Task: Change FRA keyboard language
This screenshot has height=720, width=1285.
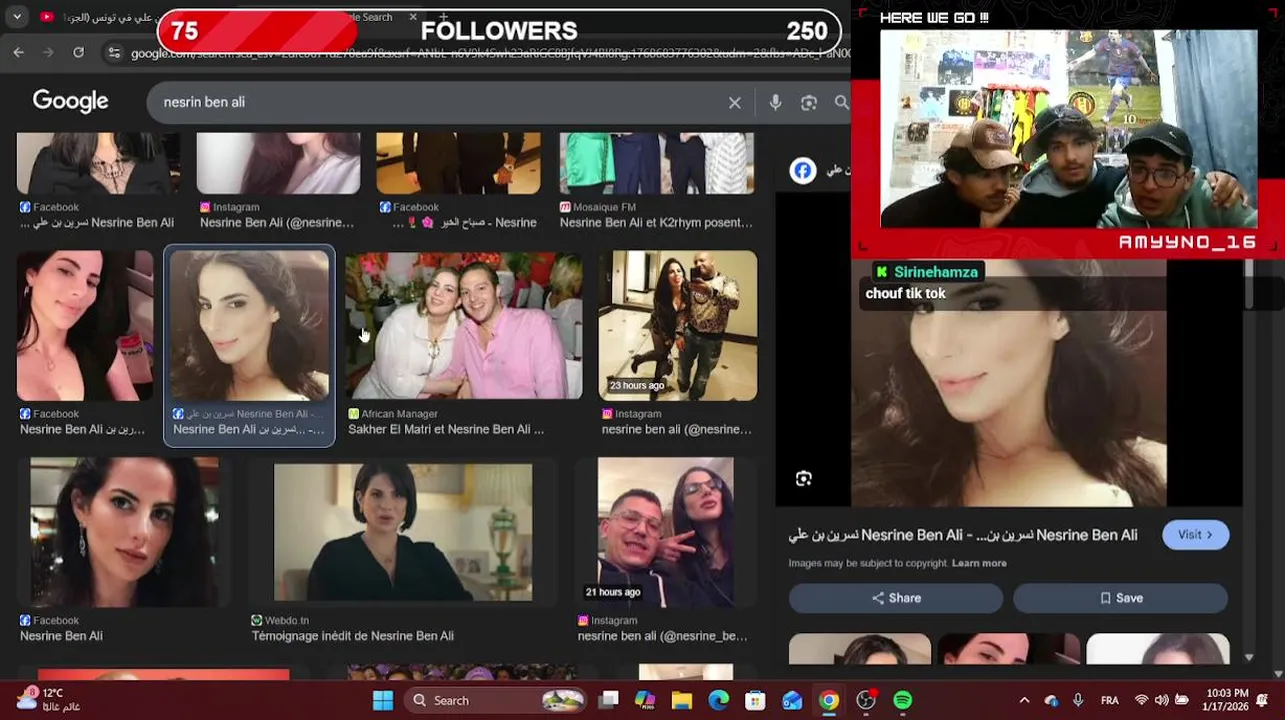Action: 1110,700
